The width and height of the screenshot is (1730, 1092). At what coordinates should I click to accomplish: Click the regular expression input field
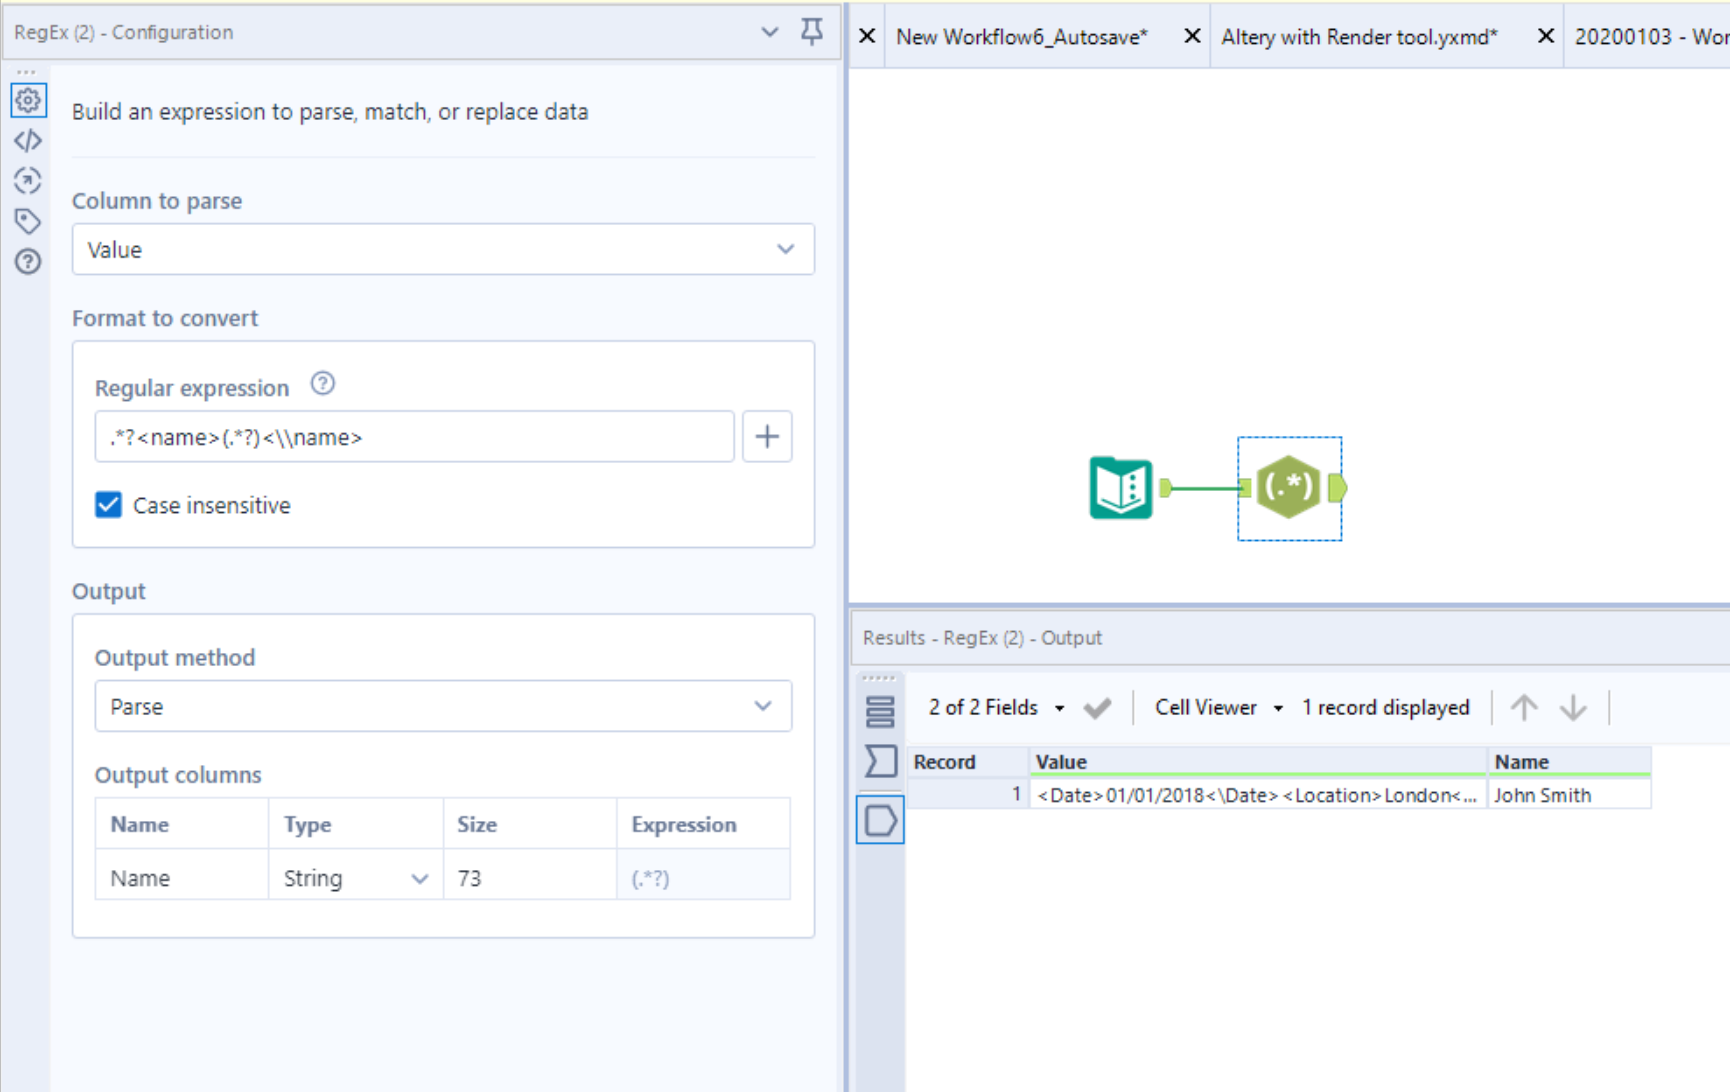[x=414, y=436]
